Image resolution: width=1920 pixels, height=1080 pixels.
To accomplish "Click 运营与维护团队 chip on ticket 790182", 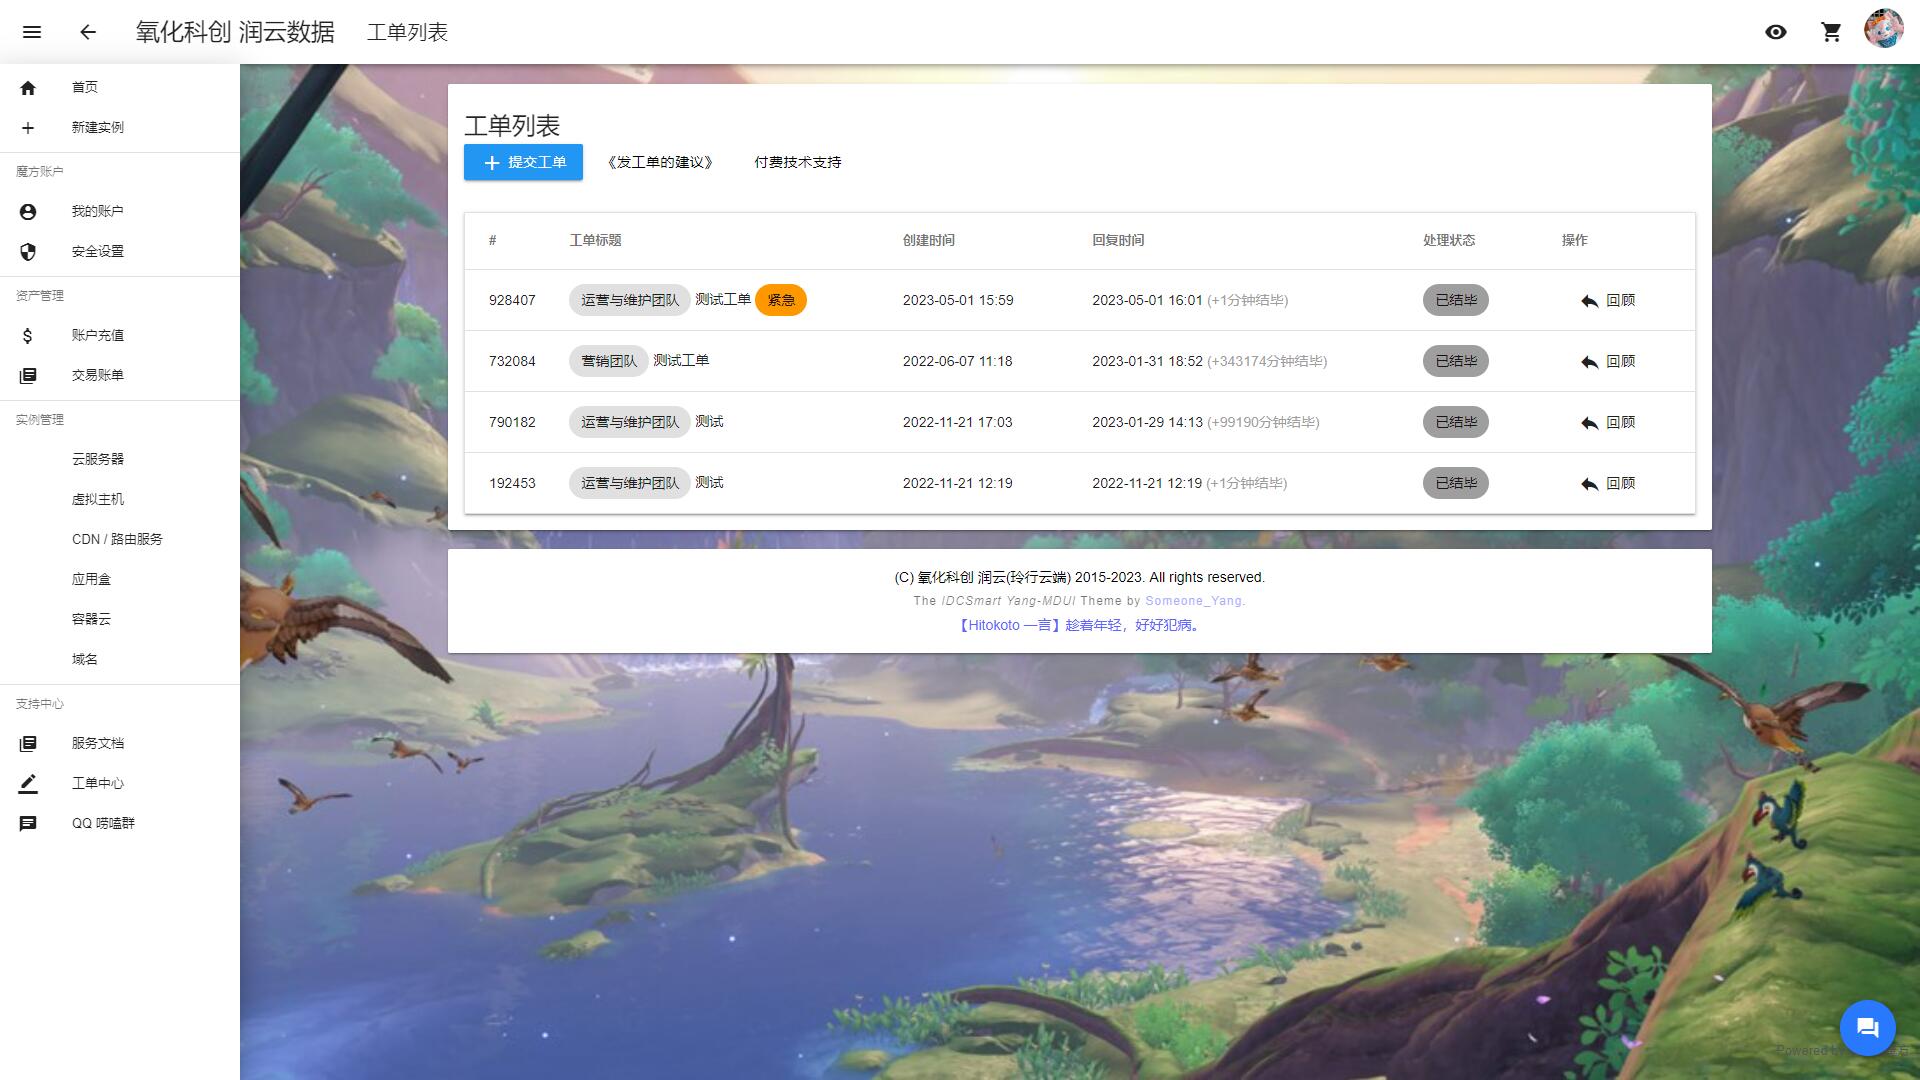I will (630, 422).
